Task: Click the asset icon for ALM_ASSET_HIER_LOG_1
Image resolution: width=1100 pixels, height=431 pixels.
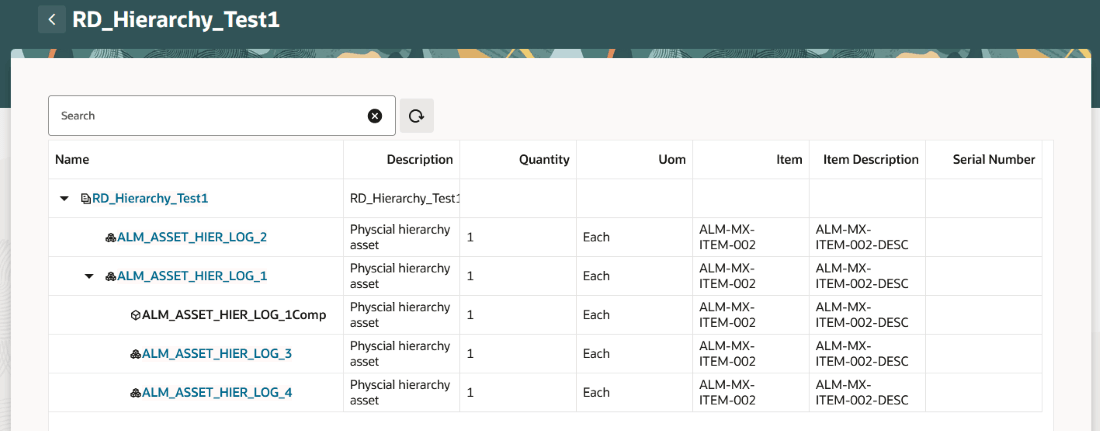Action: [x=111, y=276]
